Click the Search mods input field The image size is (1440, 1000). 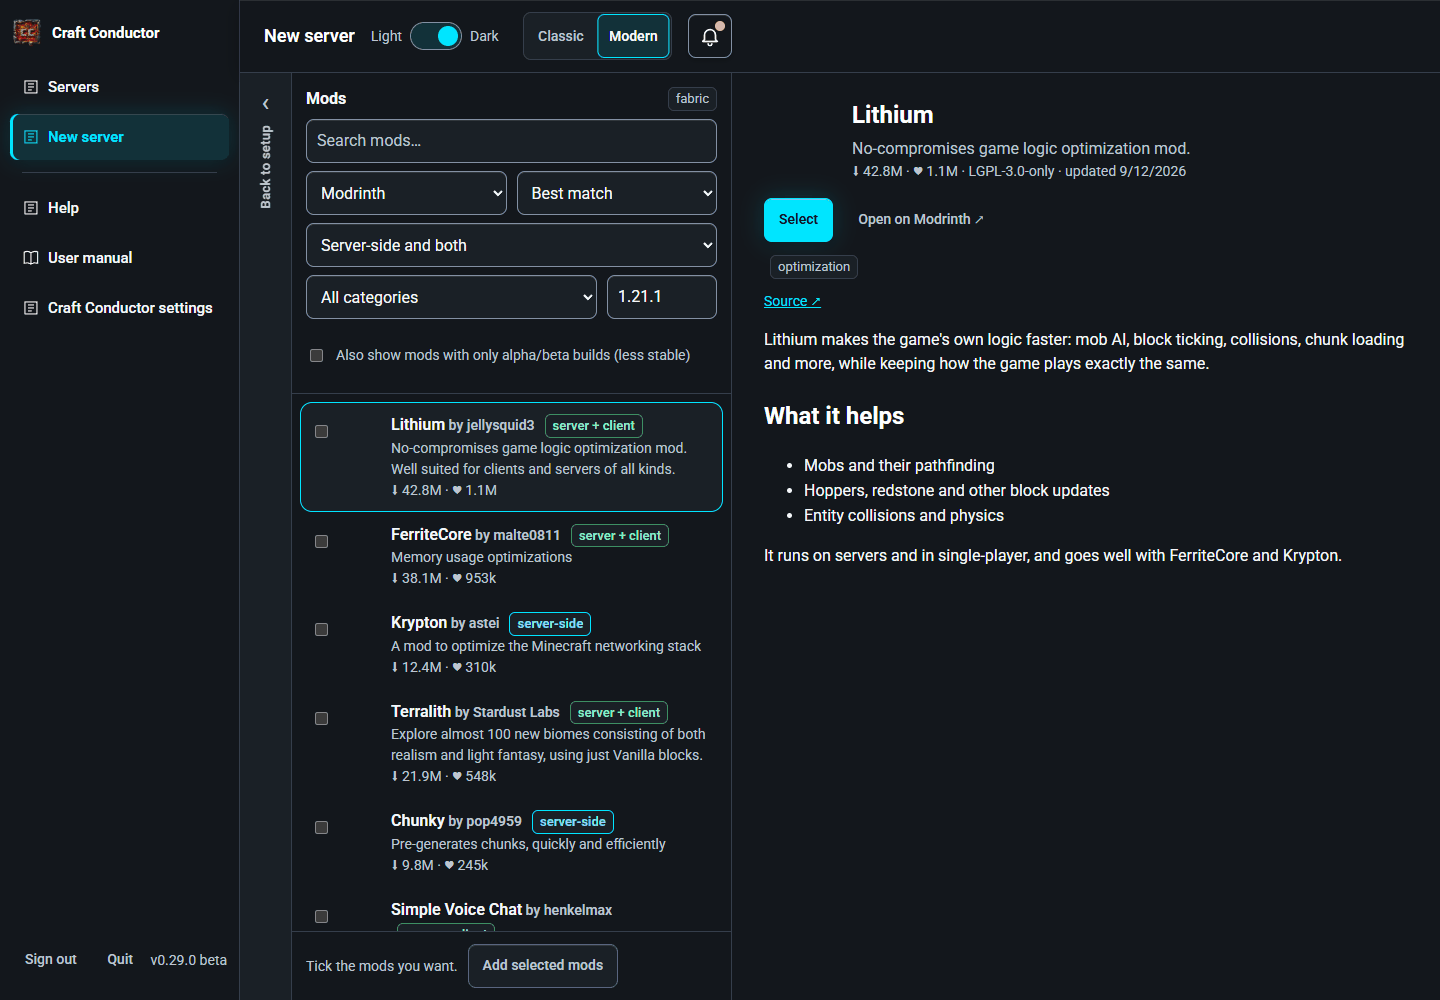(511, 141)
